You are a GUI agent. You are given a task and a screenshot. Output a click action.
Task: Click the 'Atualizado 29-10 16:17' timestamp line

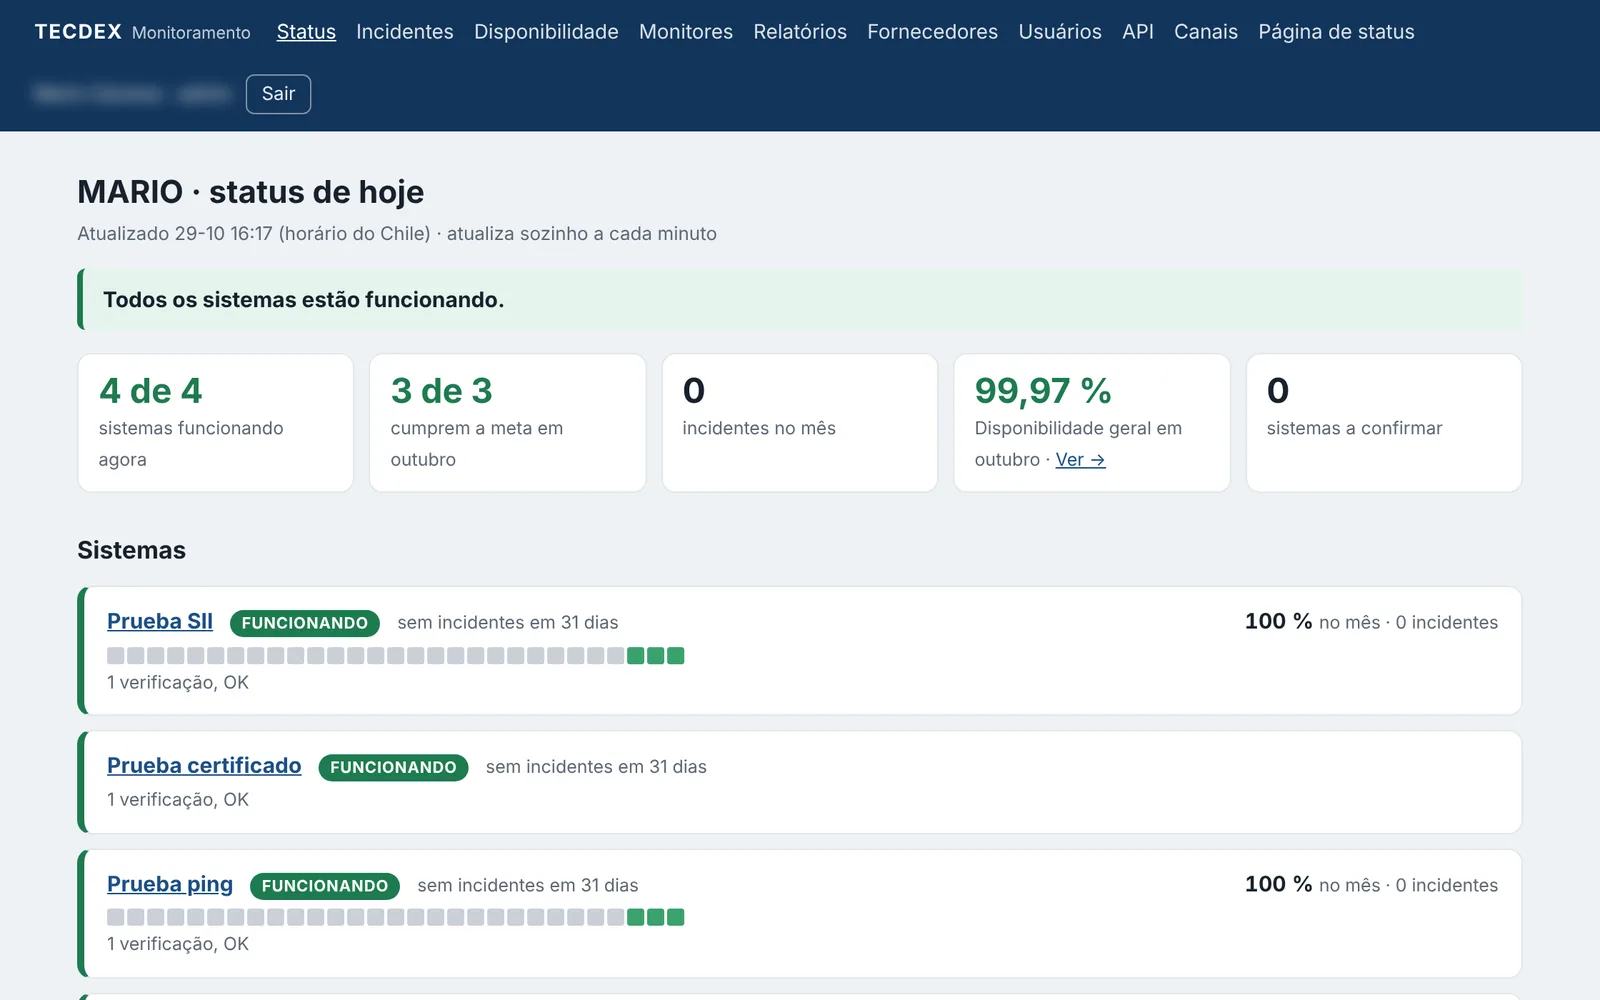[397, 234]
